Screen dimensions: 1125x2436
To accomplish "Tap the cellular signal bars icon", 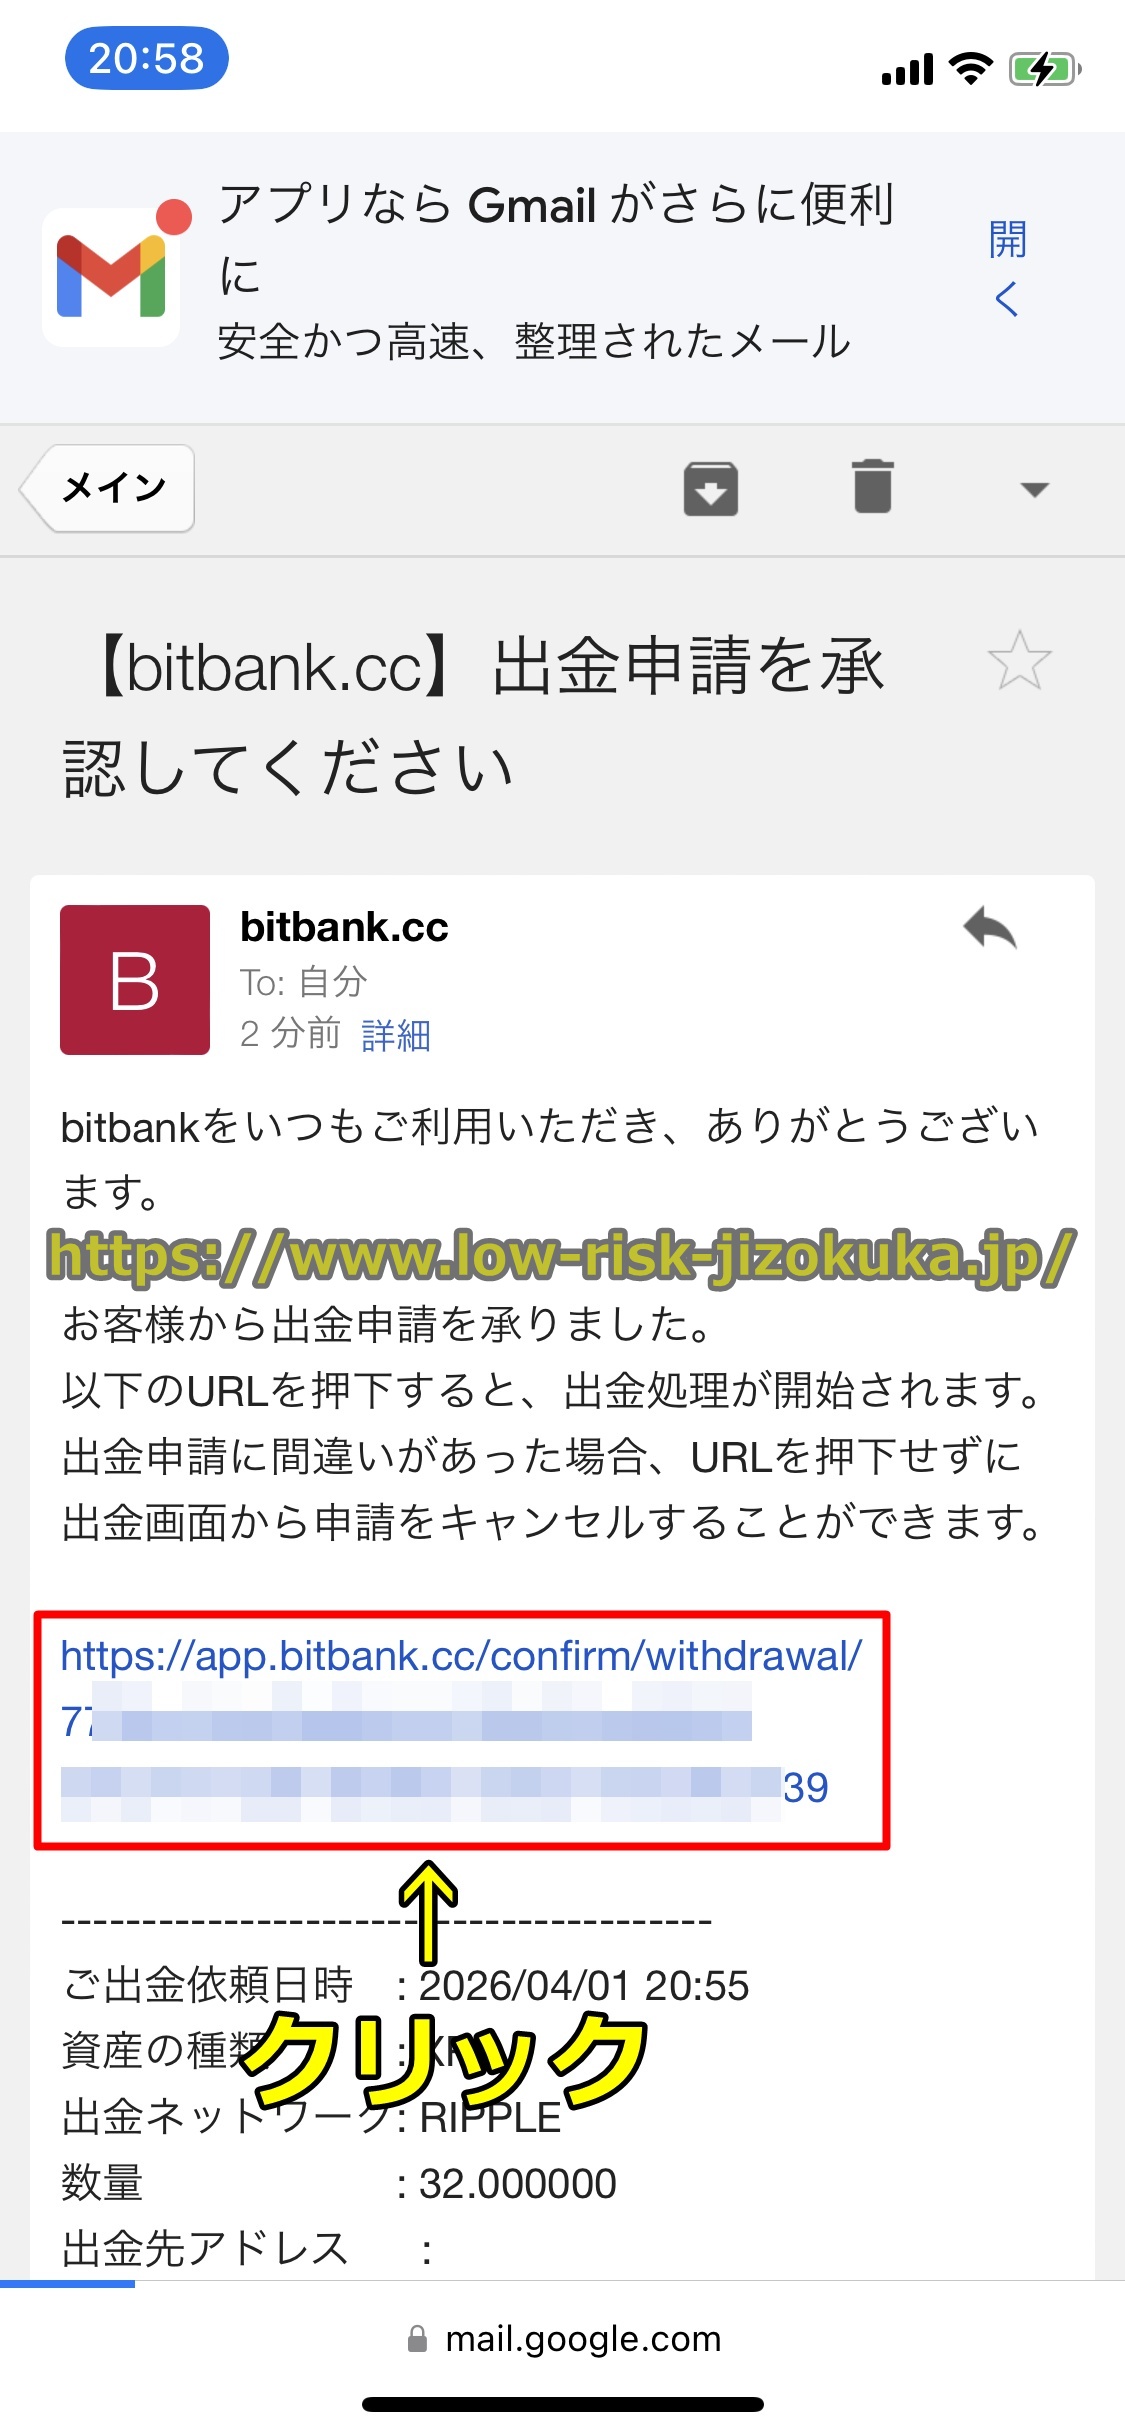I will click(x=908, y=70).
